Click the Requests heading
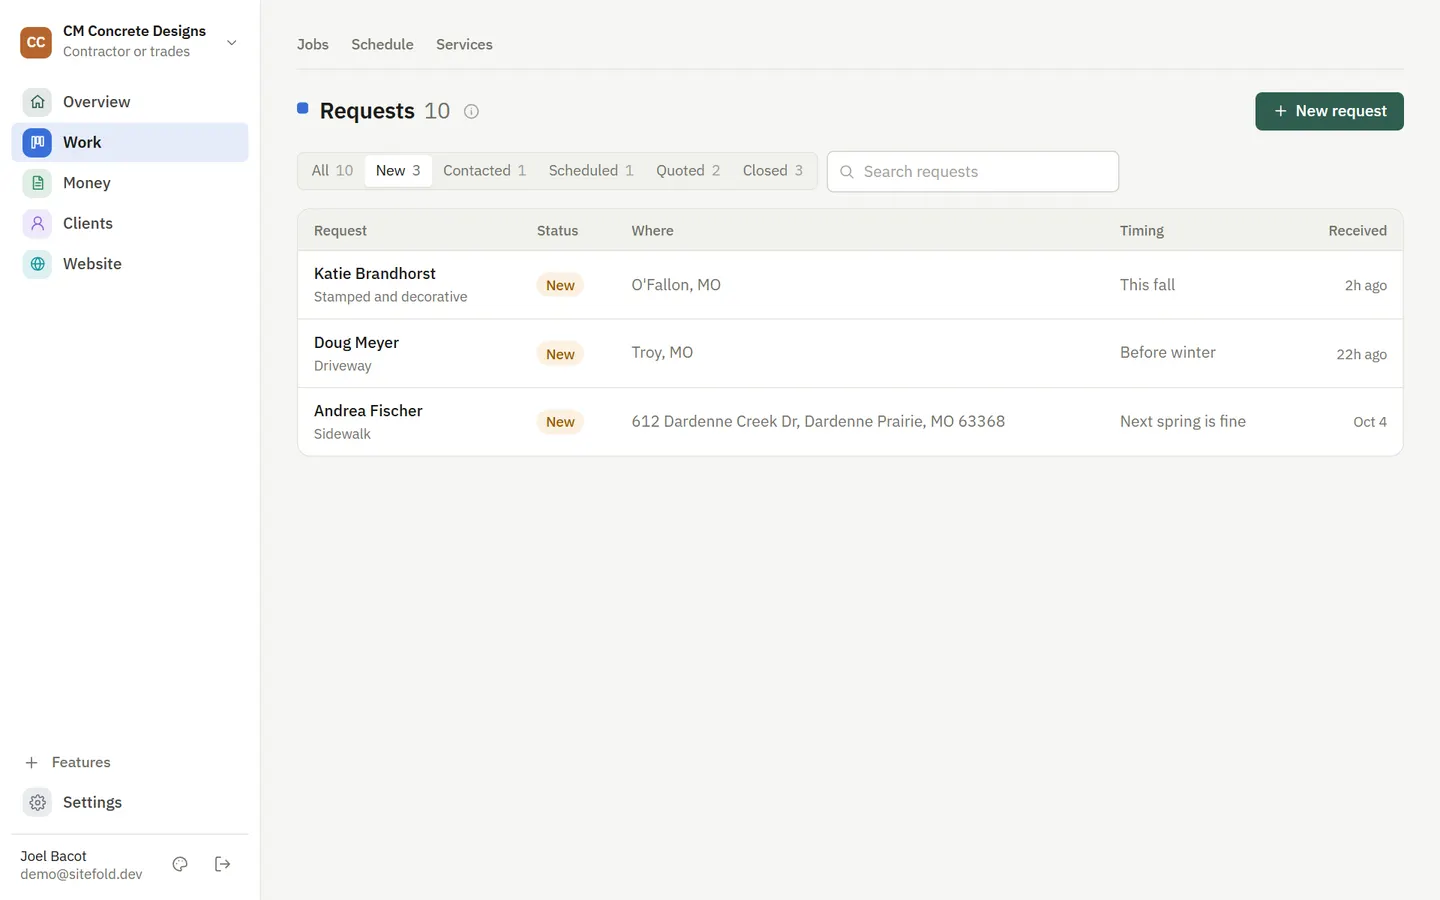Viewport: 1440px width, 900px height. (367, 111)
